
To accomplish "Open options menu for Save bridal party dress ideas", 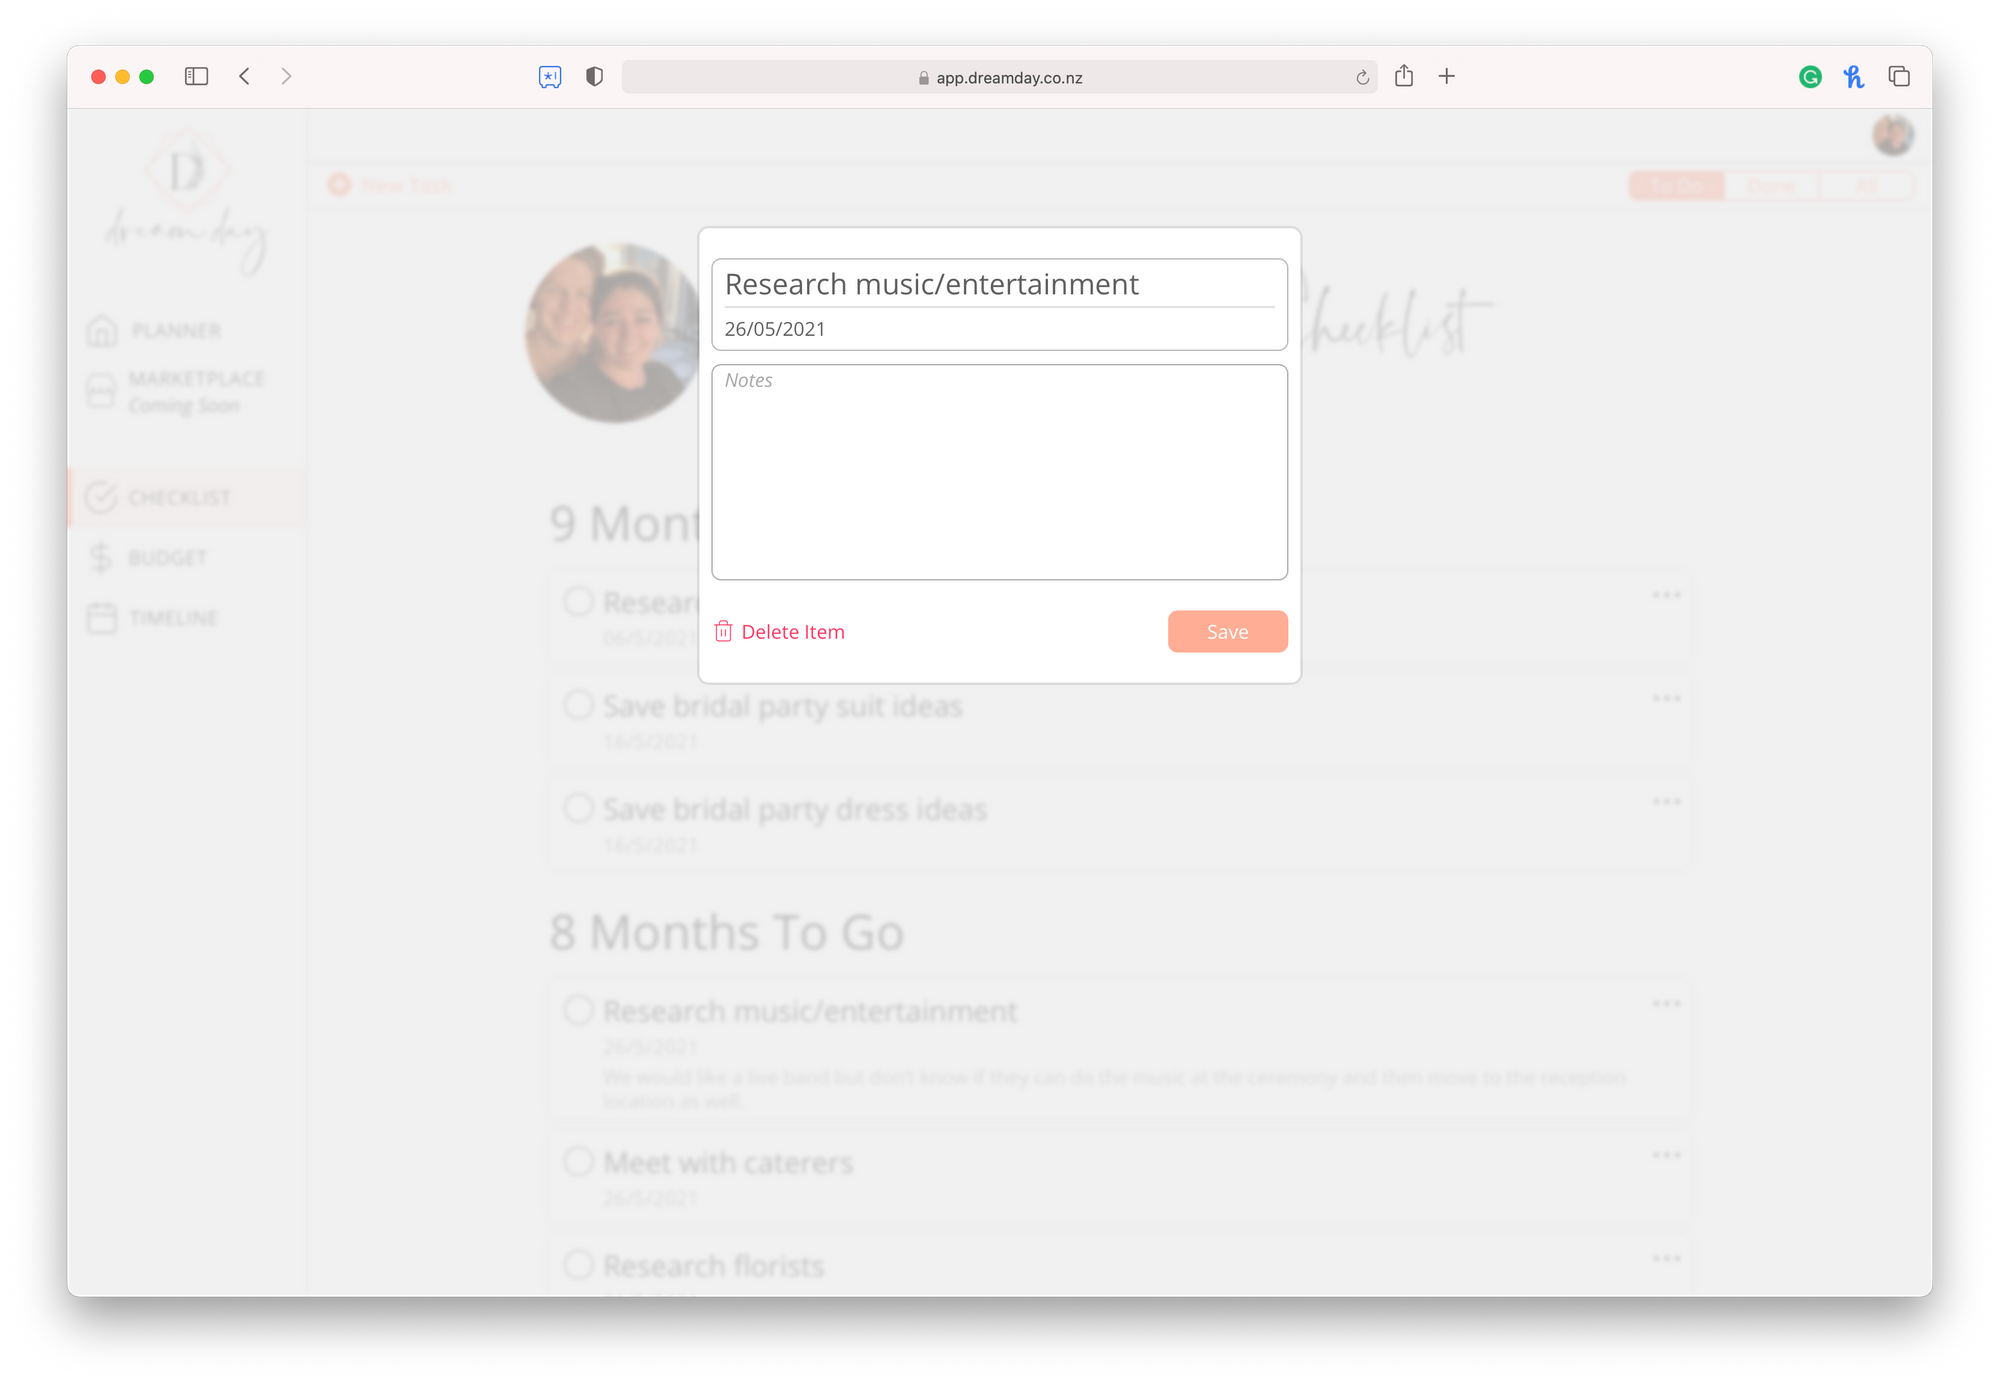I will click(x=1666, y=801).
